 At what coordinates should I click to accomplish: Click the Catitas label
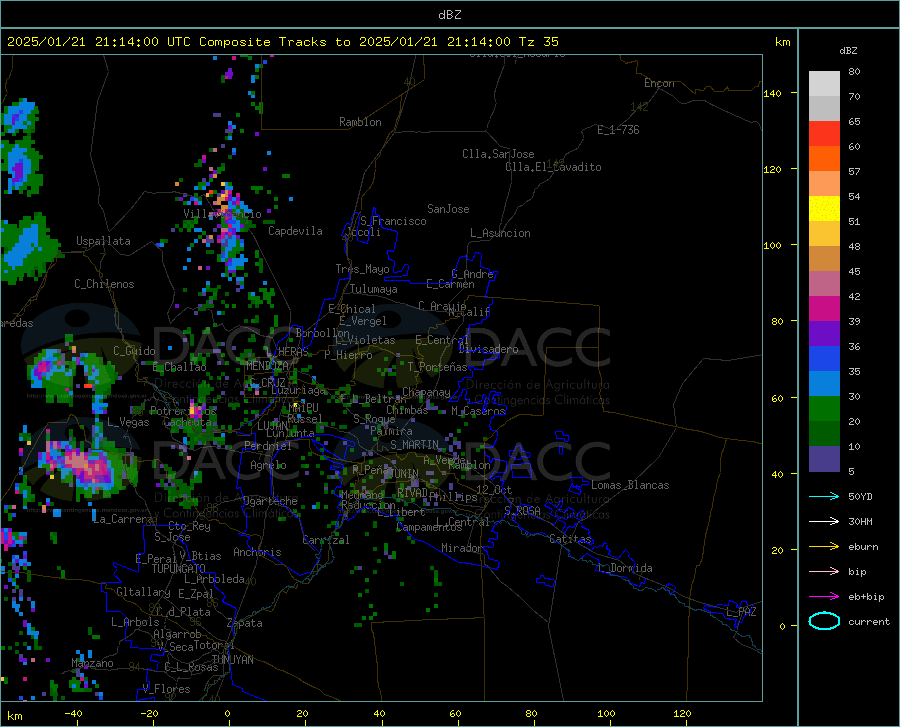pos(571,539)
